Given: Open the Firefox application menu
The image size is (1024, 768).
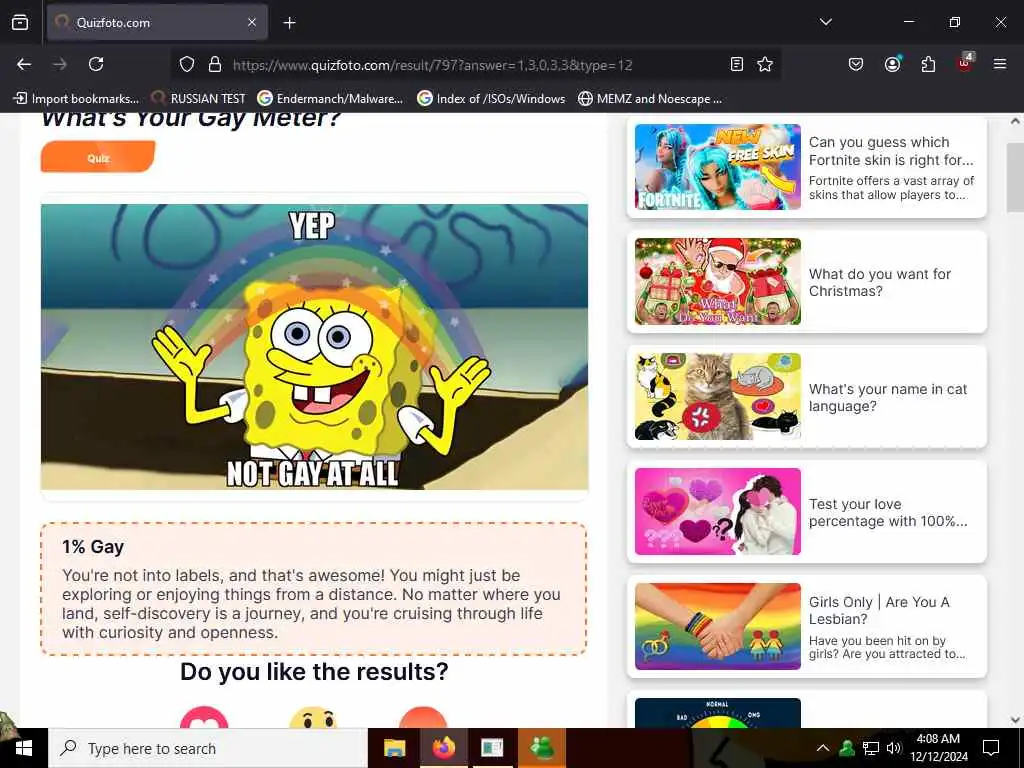Looking at the screenshot, I should [999, 64].
